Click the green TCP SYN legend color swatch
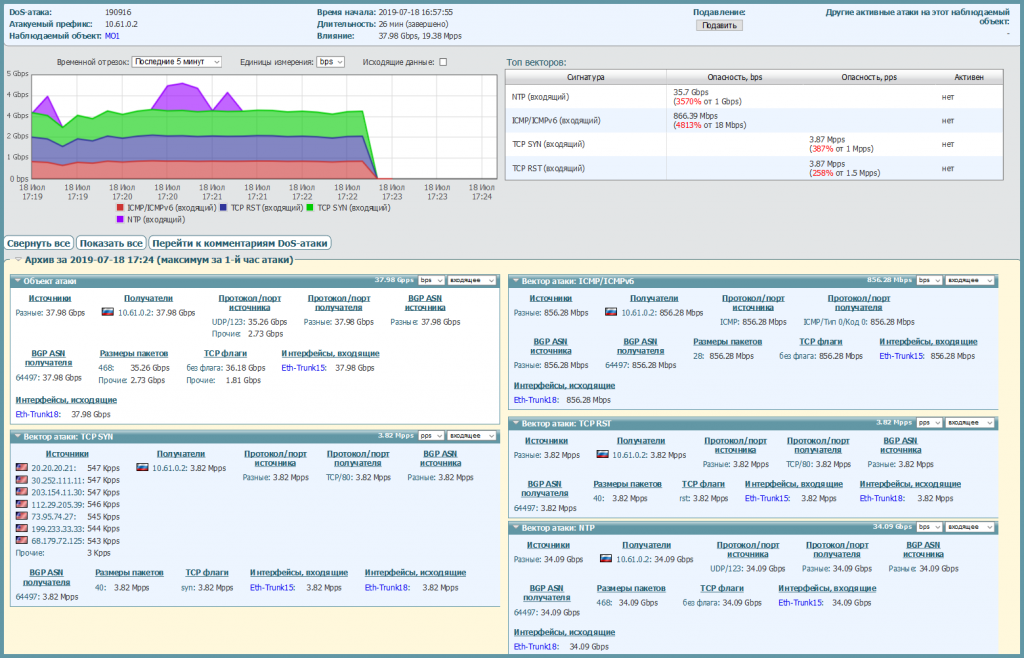The width and height of the screenshot is (1024, 658). 311,208
